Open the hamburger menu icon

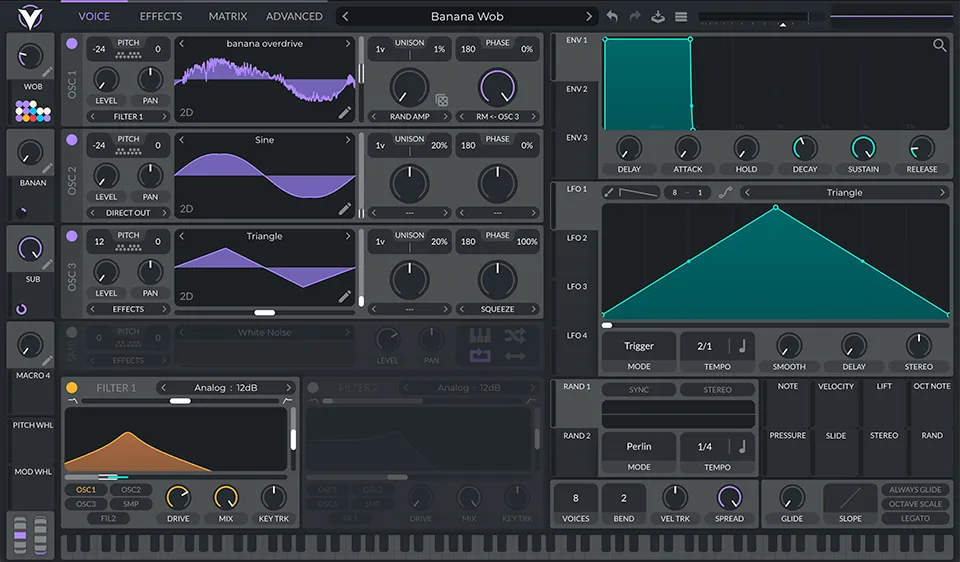[681, 17]
